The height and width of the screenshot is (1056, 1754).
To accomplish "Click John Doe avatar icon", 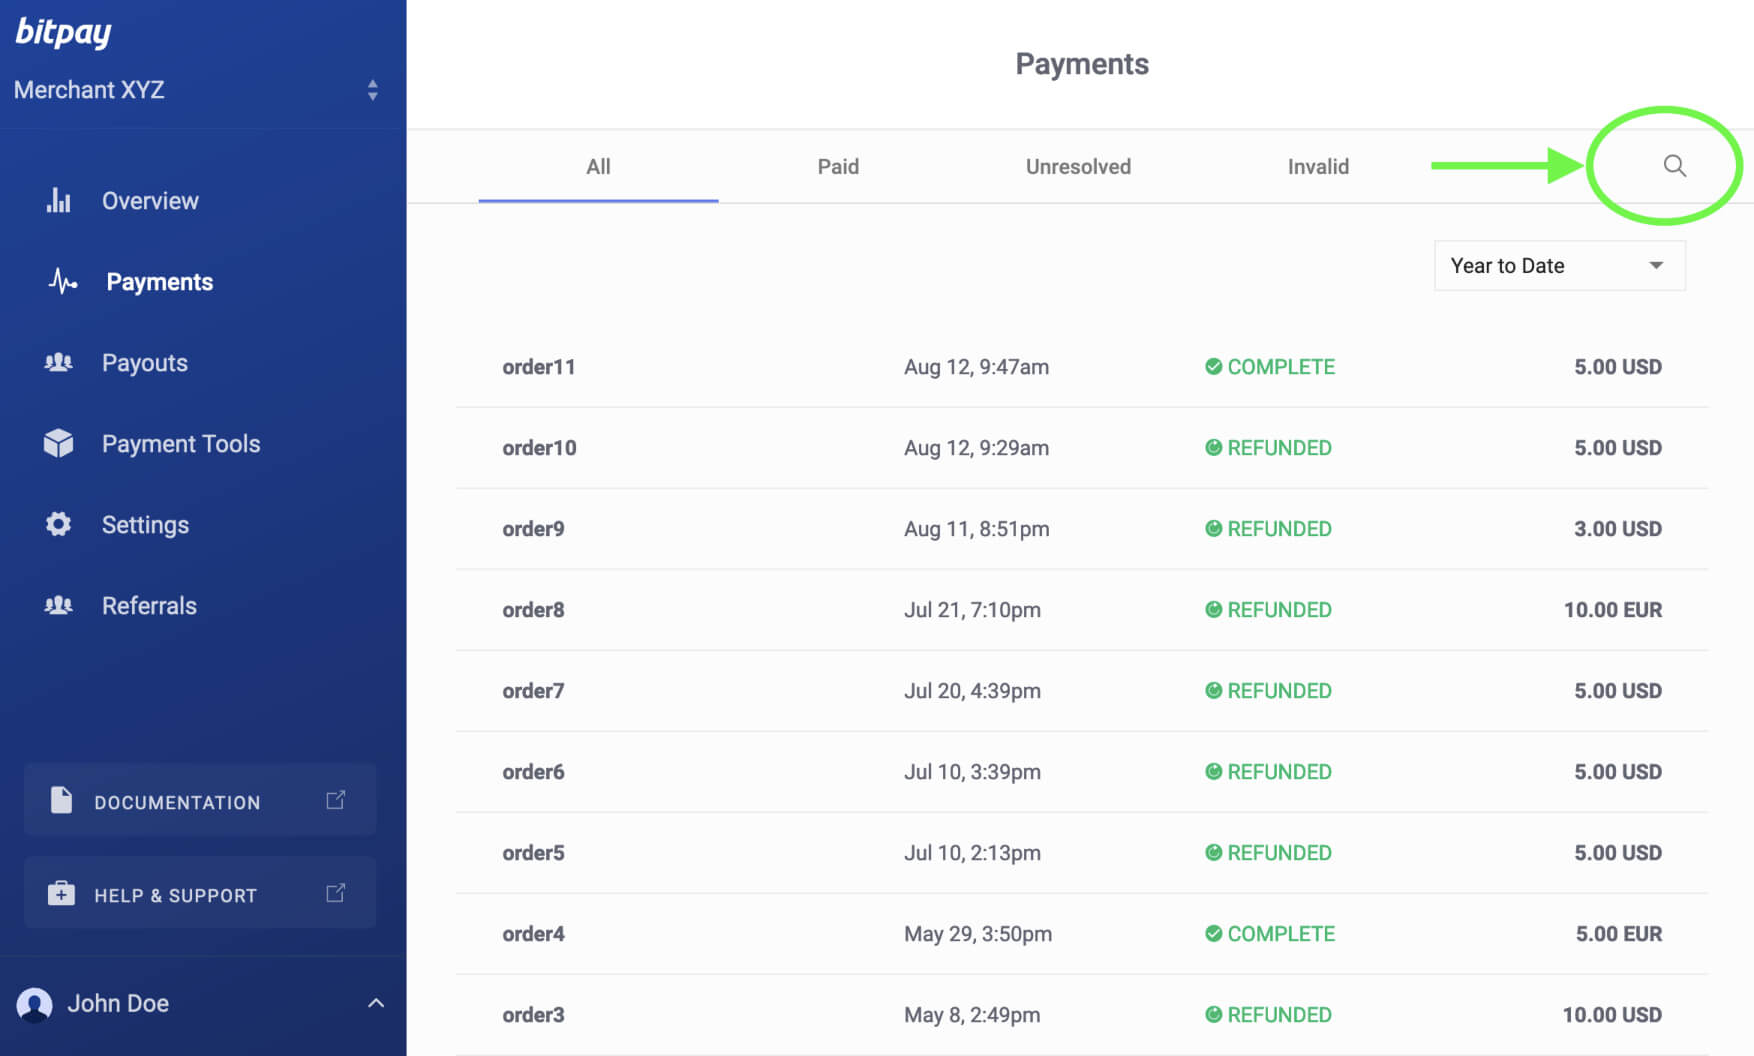I will [x=34, y=1004].
